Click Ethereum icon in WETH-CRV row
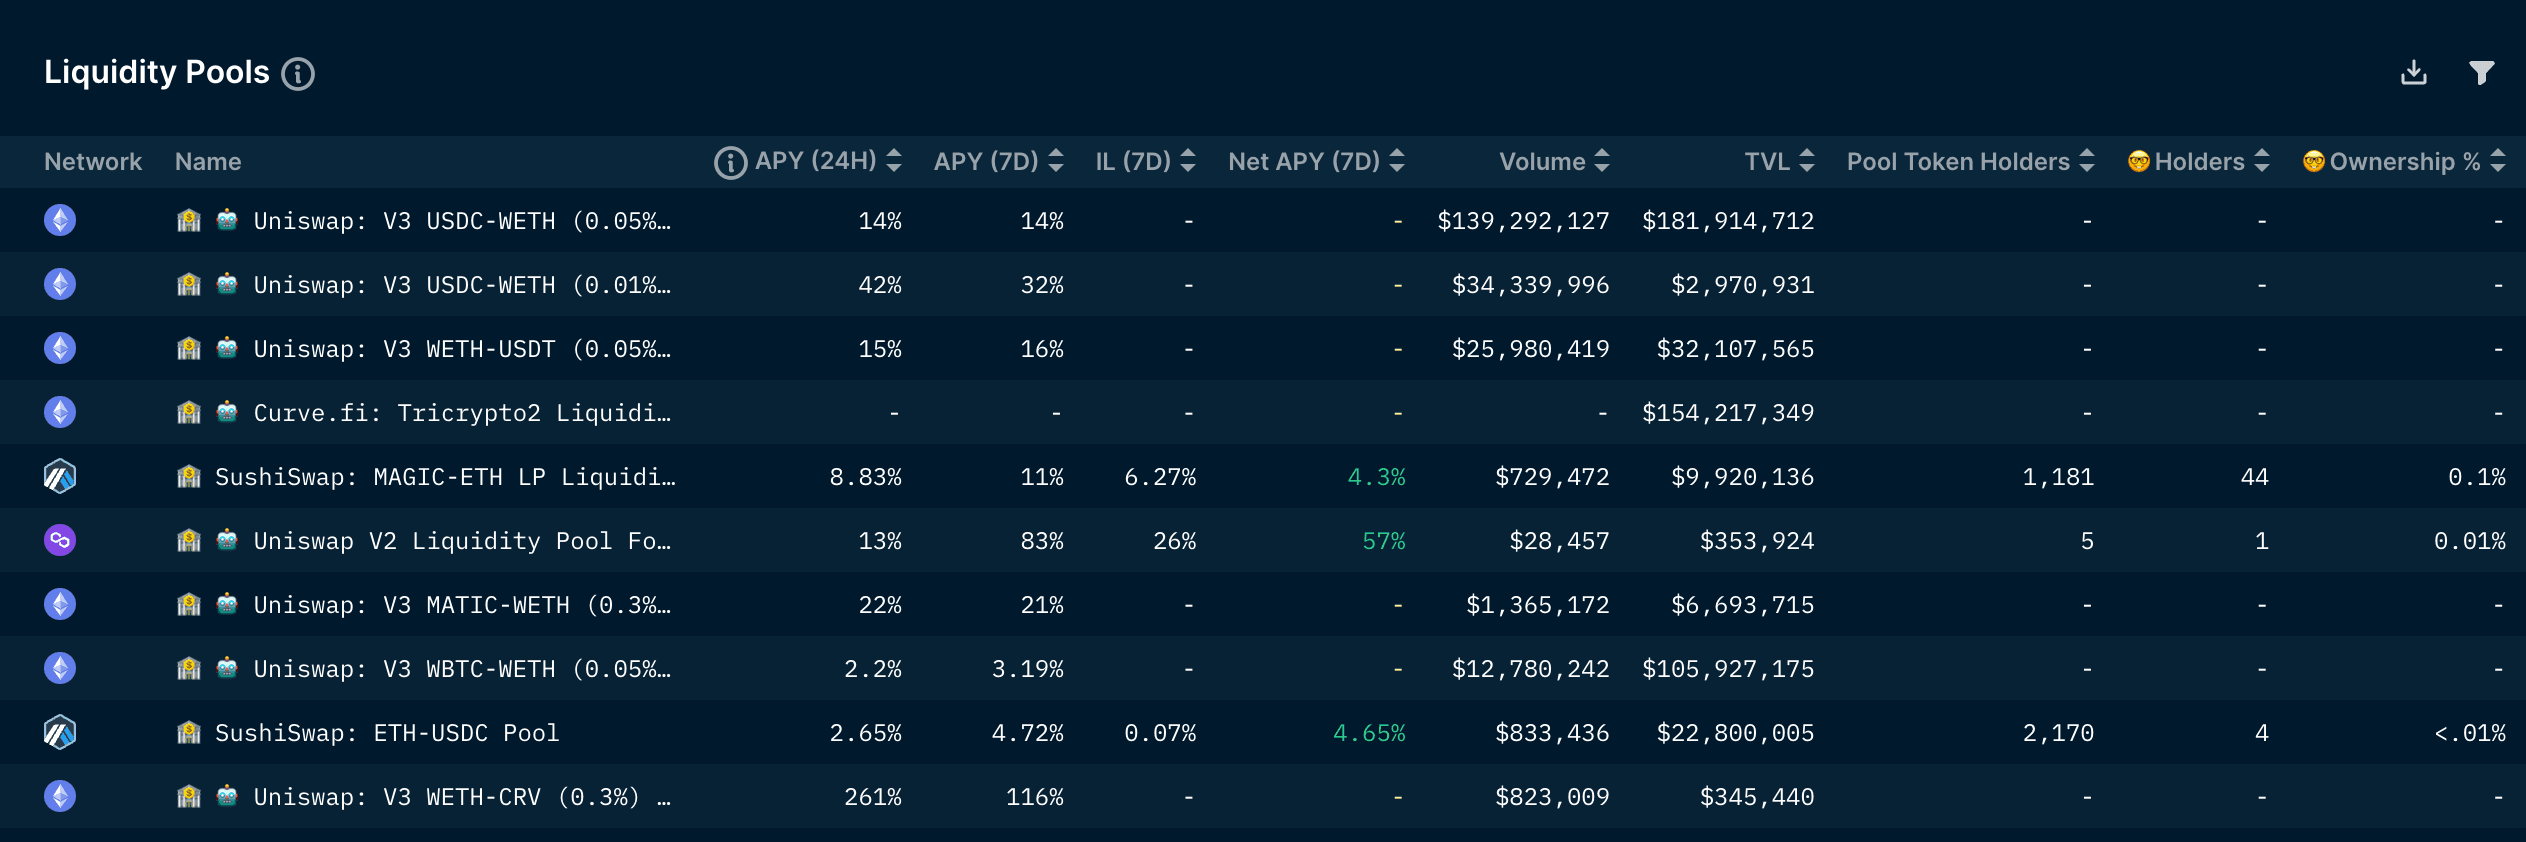The height and width of the screenshot is (842, 2526). point(60,796)
